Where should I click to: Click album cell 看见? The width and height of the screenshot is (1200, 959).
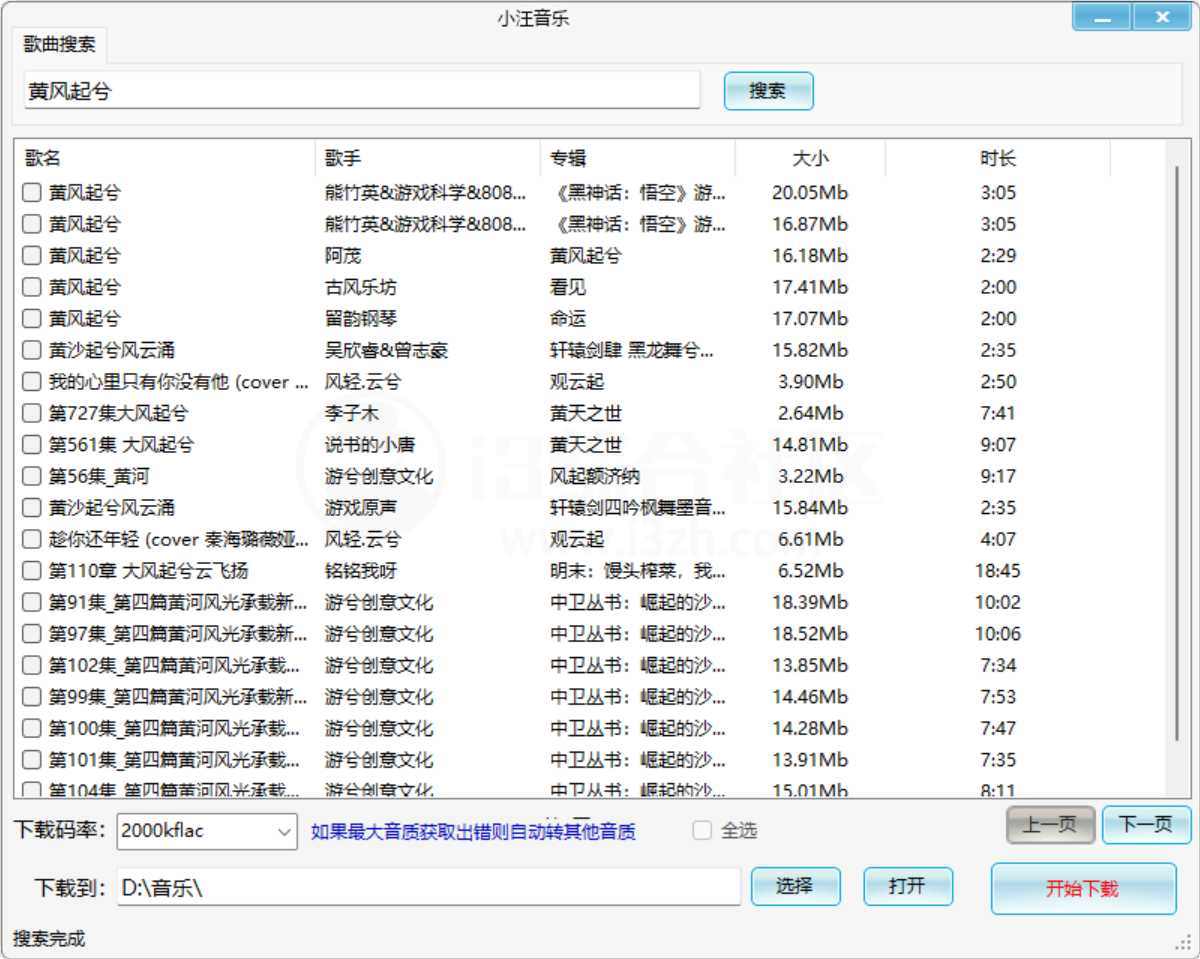[x=568, y=287]
